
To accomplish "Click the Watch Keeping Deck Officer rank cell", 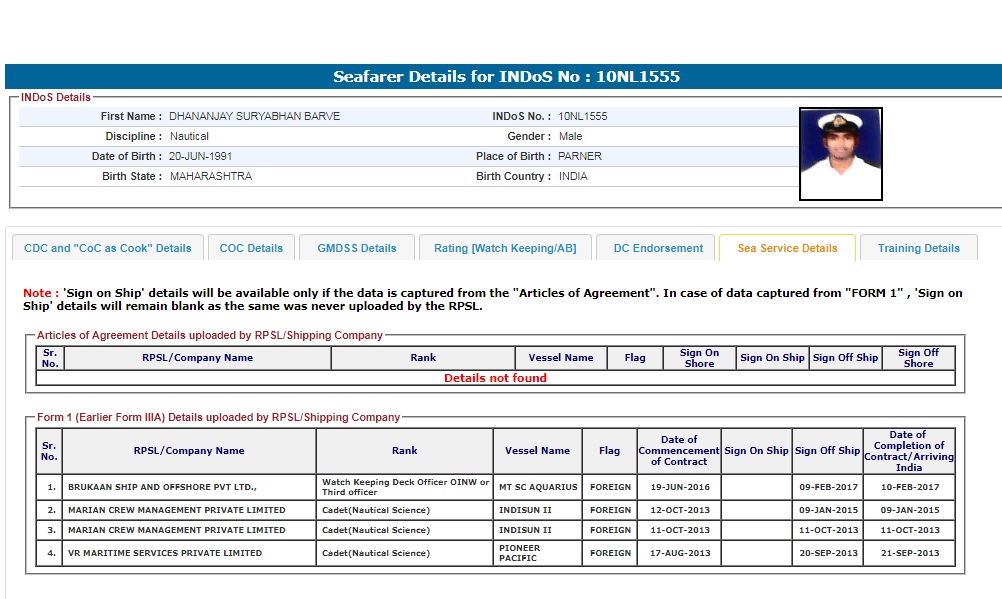I will pyautogui.click(x=405, y=487).
